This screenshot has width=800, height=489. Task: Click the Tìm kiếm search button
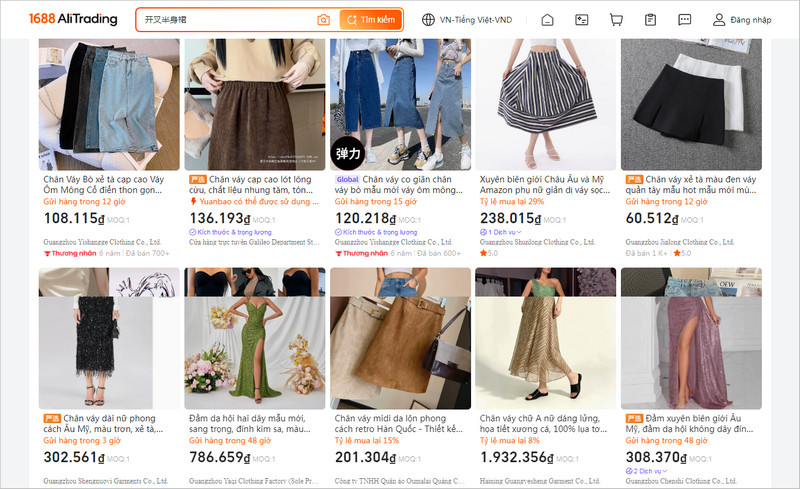[x=371, y=20]
